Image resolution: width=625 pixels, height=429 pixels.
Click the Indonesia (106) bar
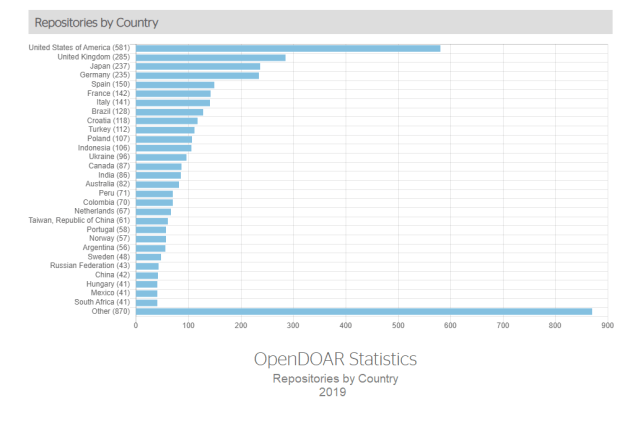pyautogui.click(x=163, y=148)
